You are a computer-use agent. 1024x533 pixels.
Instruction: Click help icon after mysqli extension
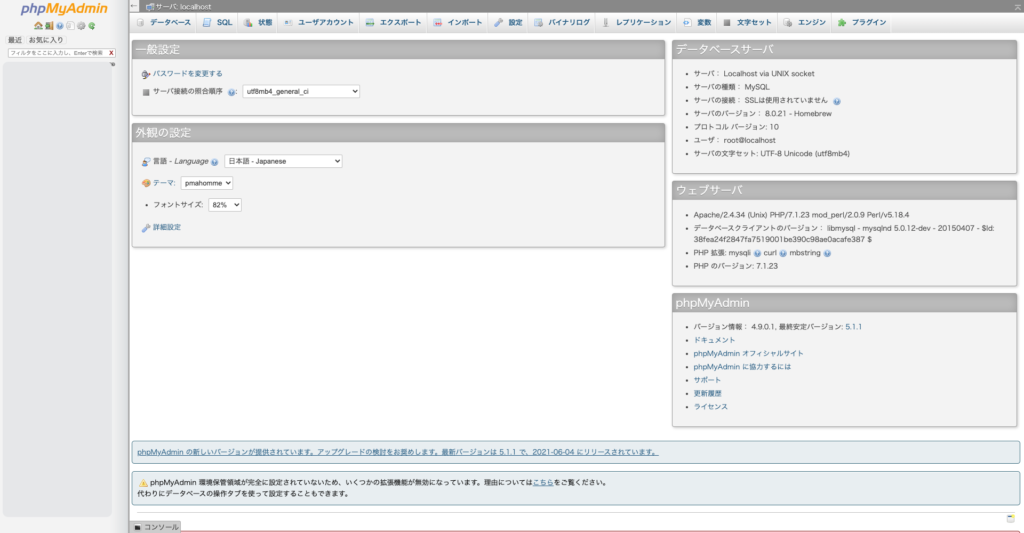coord(757,253)
